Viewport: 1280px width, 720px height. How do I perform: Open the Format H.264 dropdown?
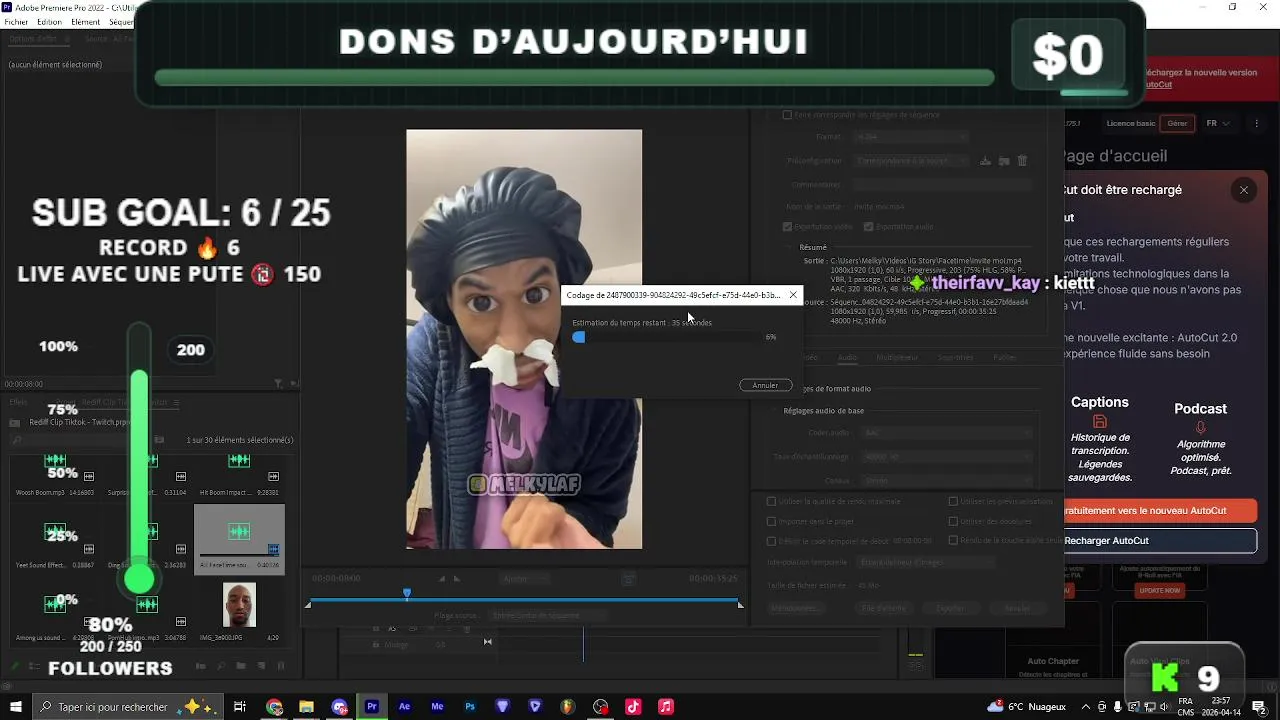pyautogui.click(x=910, y=136)
